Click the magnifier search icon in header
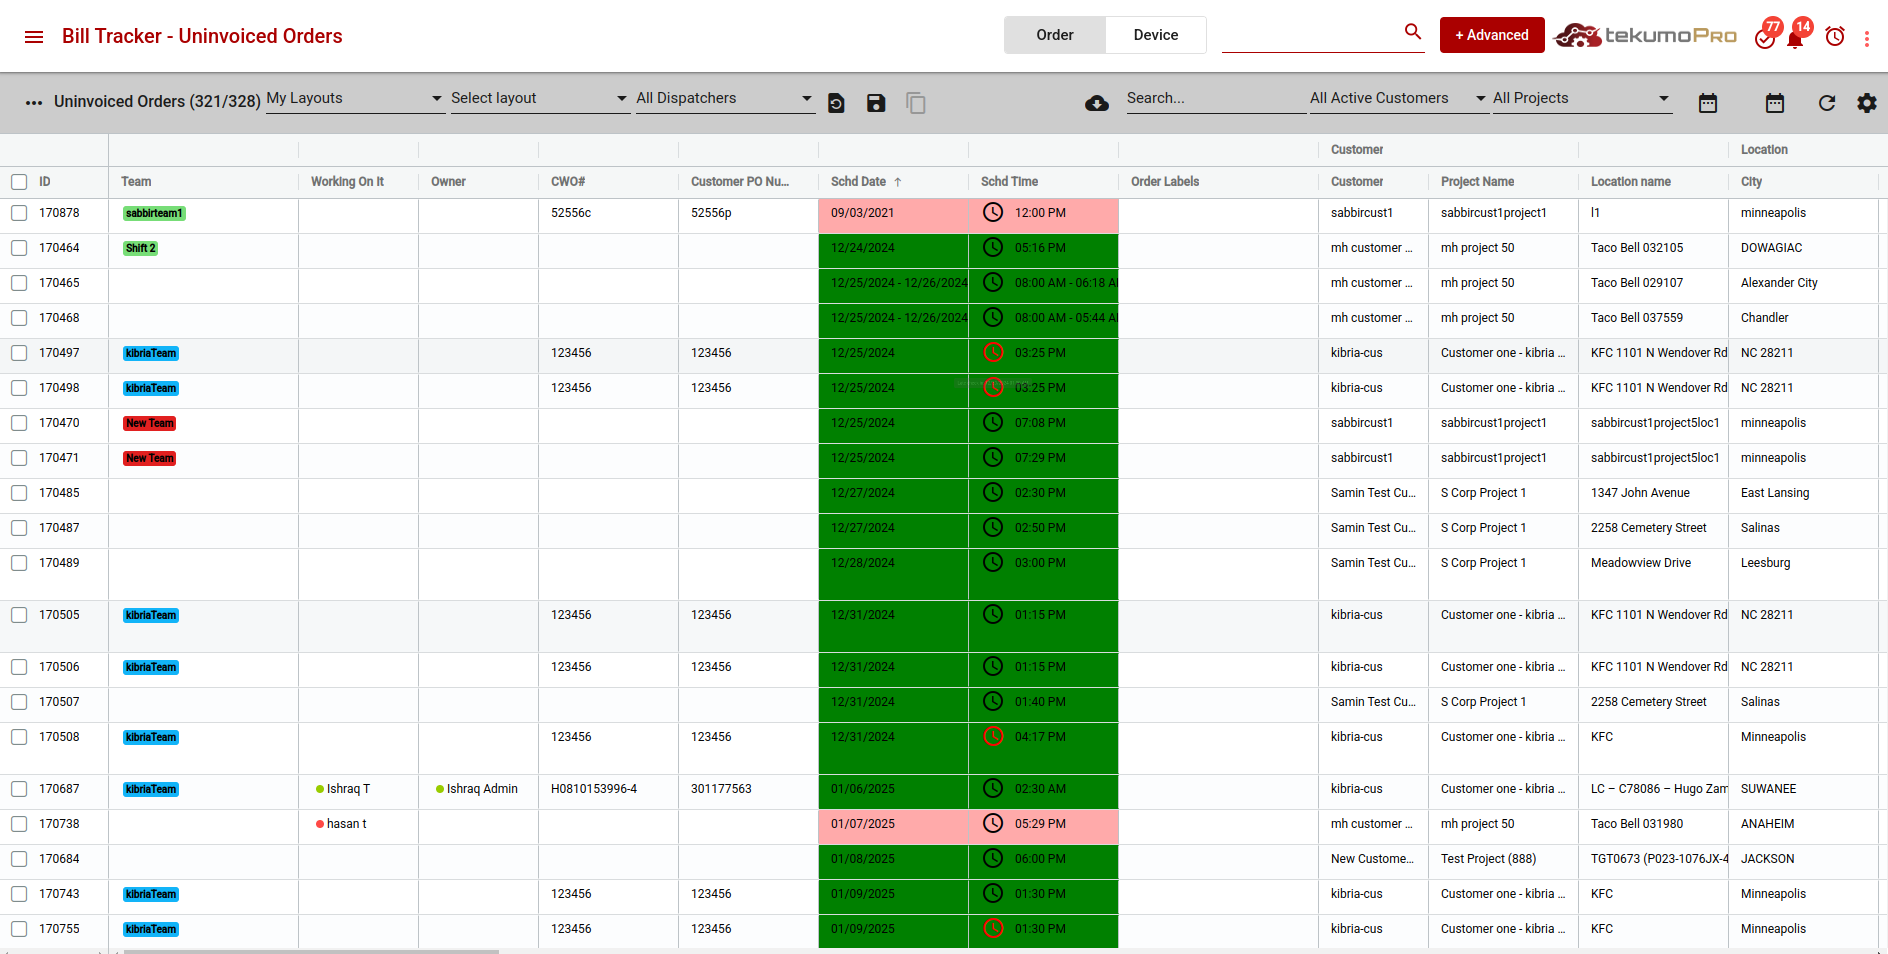The image size is (1888, 954). coord(1412,32)
